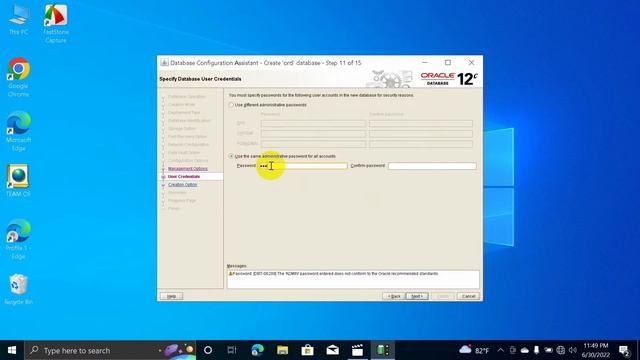Click the Help button
The width and height of the screenshot is (640, 360).
(171, 296)
